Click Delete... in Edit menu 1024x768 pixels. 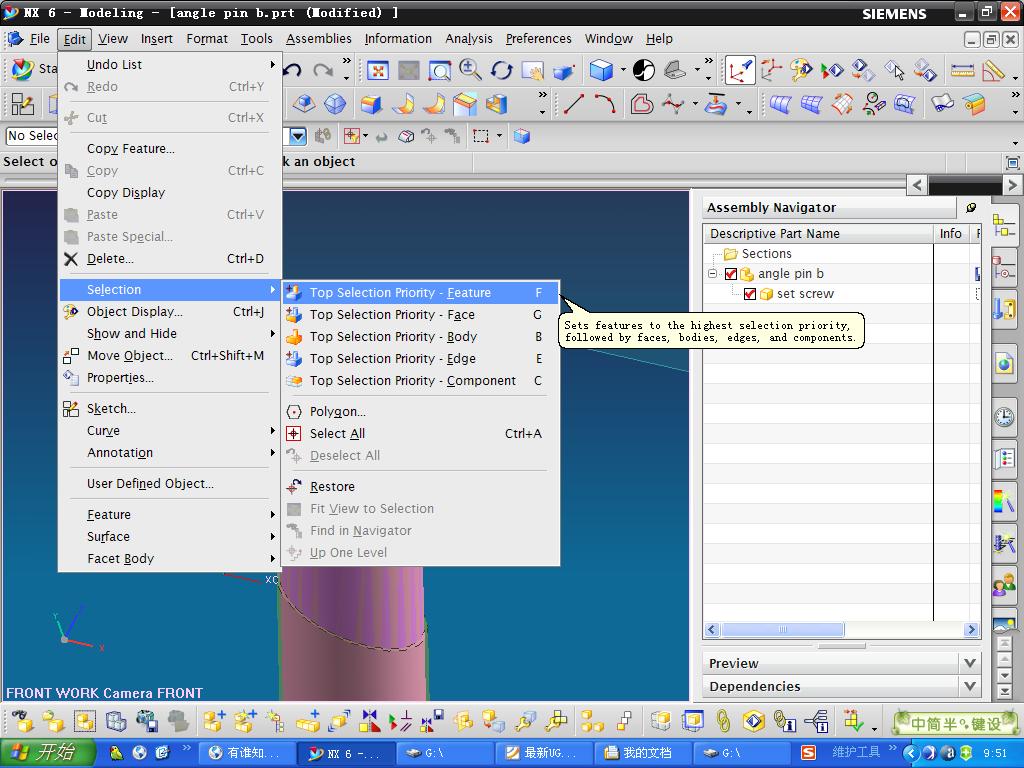tap(169, 259)
